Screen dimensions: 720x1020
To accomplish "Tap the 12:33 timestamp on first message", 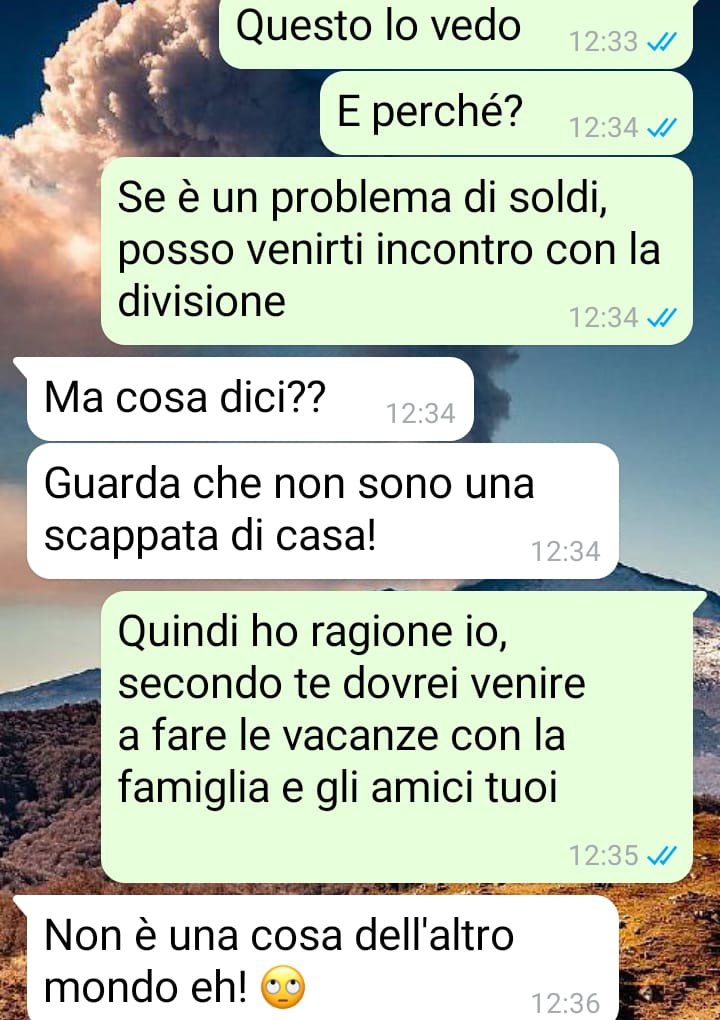I will click(604, 42).
